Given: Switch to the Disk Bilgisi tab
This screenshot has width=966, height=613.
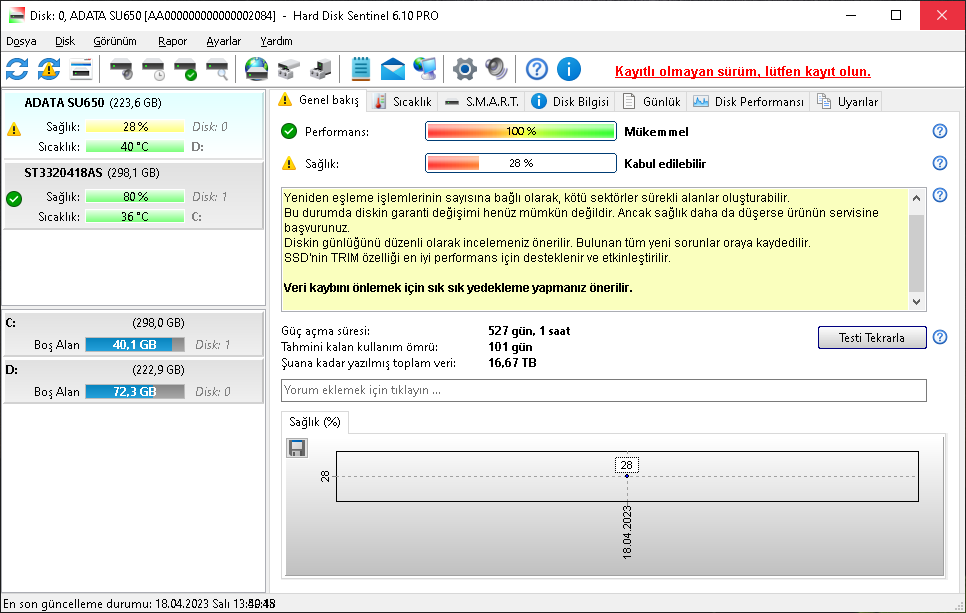Looking at the screenshot, I should (570, 102).
